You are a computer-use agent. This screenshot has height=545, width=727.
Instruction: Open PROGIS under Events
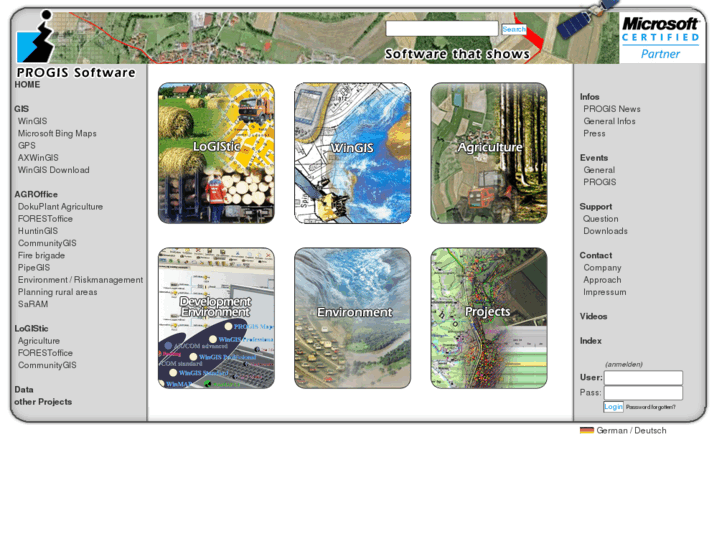599,182
